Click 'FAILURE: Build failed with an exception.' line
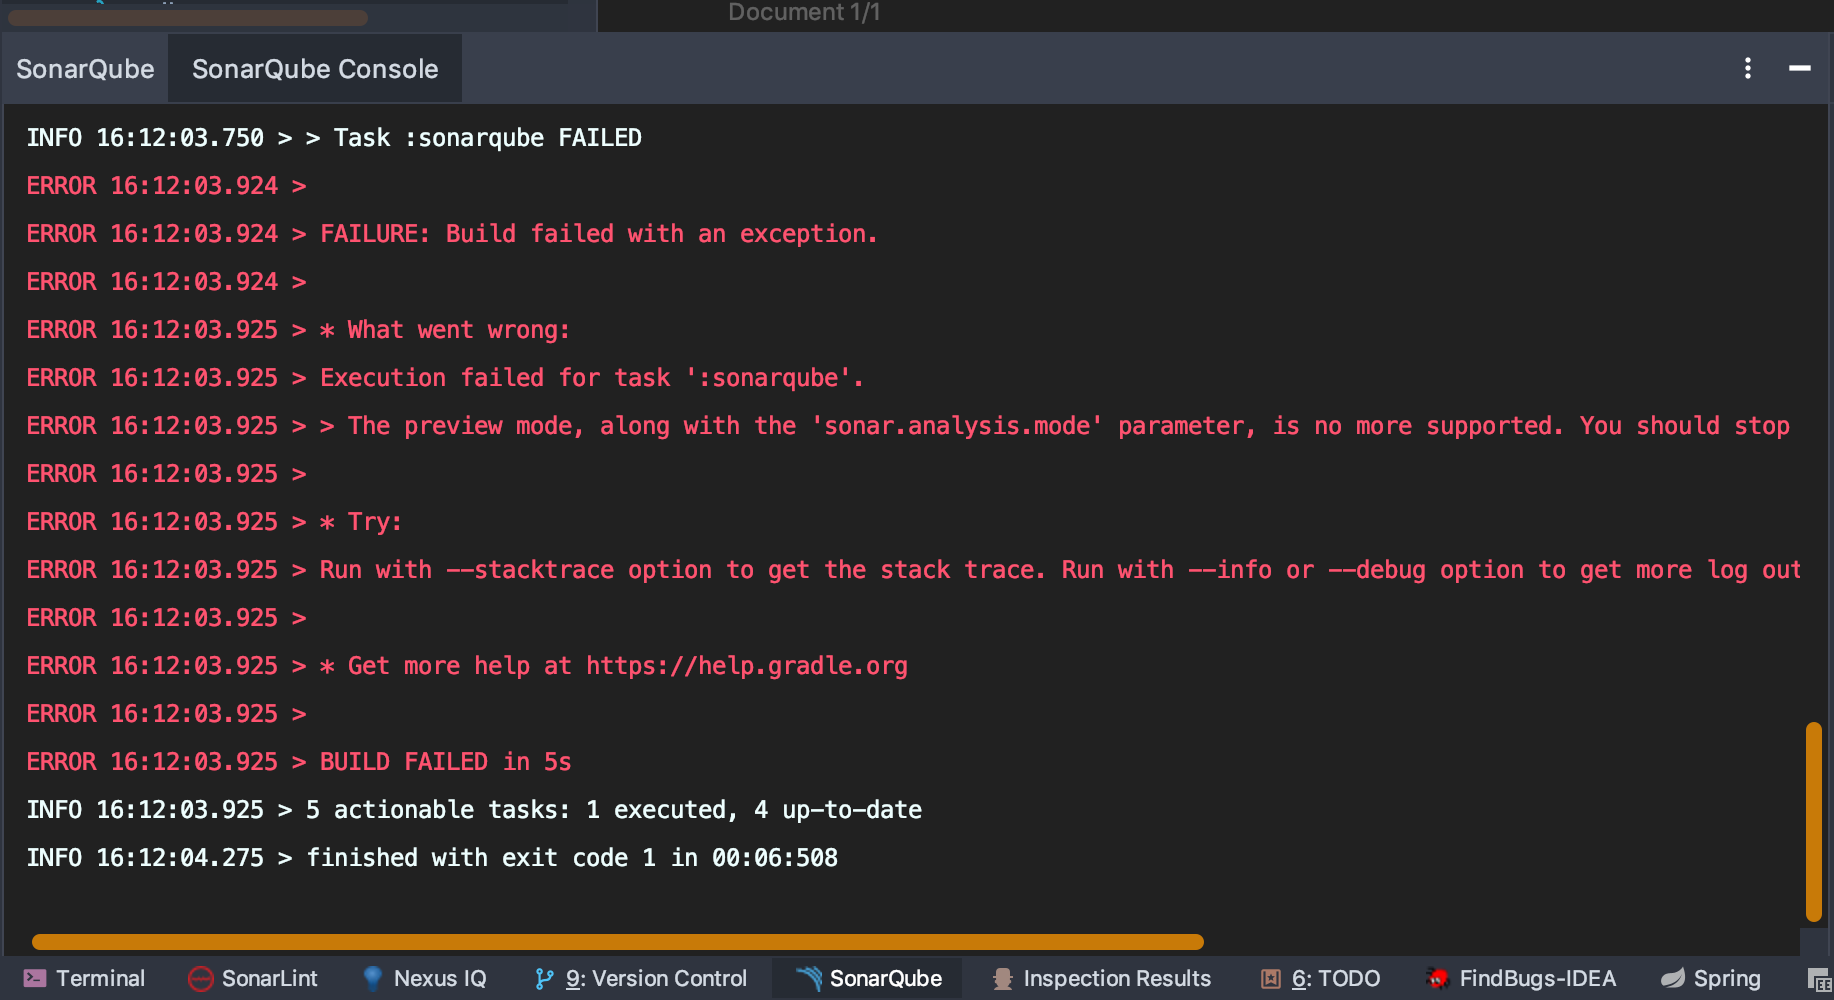Image resolution: width=1834 pixels, height=1000 pixels. pos(452,234)
